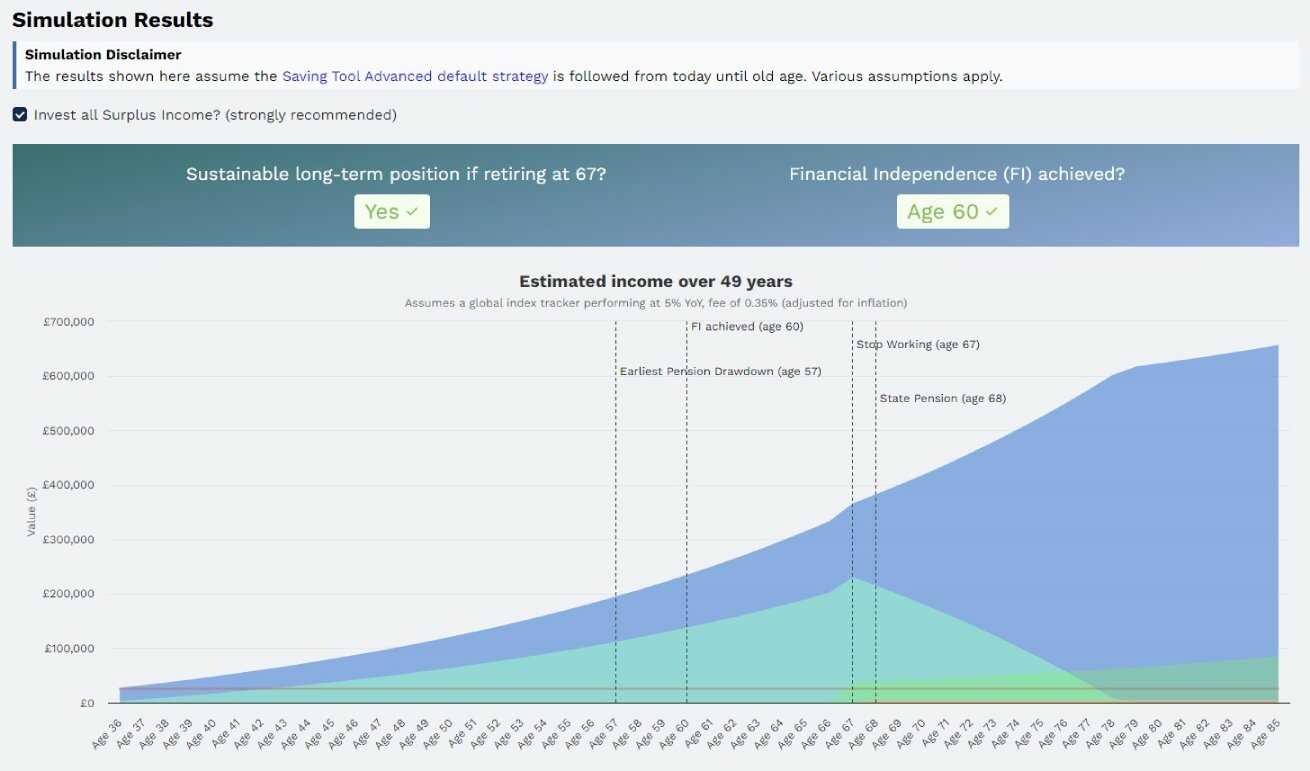1310x771 pixels.
Task: Click the Yes badge under sustainable retirement question
Action: (x=391, y=211)
